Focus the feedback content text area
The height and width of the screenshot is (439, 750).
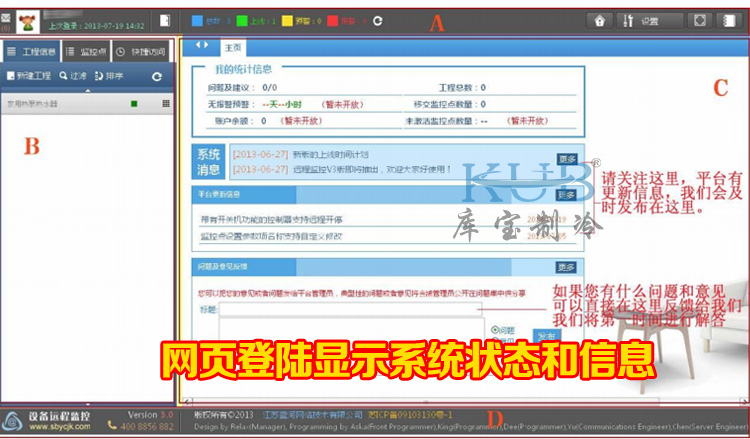352,329
